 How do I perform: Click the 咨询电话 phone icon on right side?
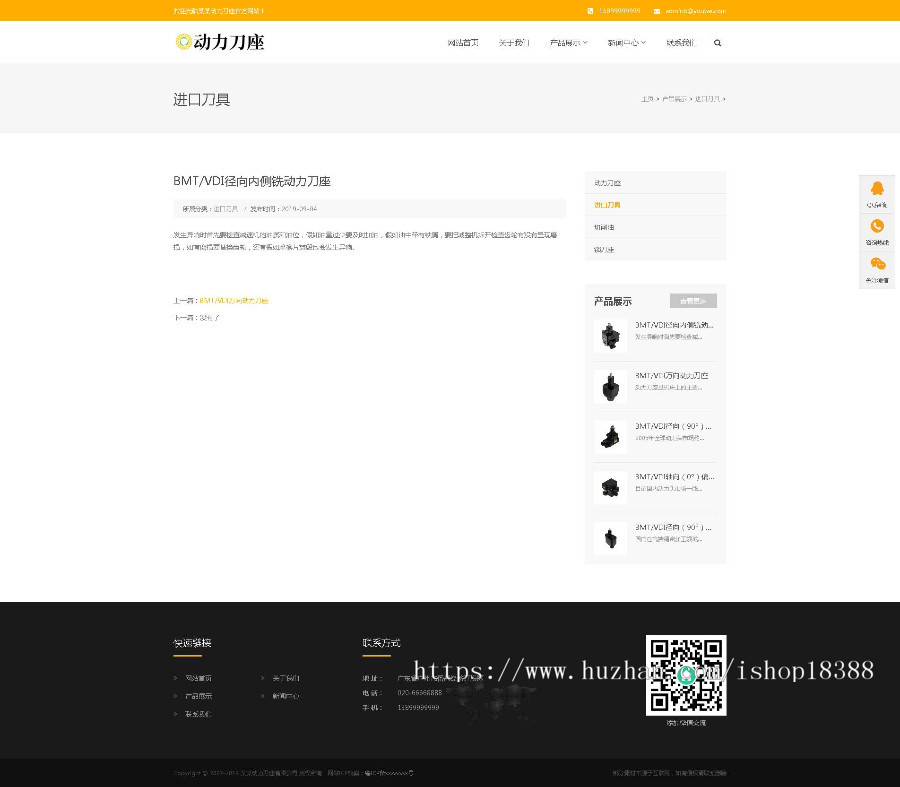[877, 226]
